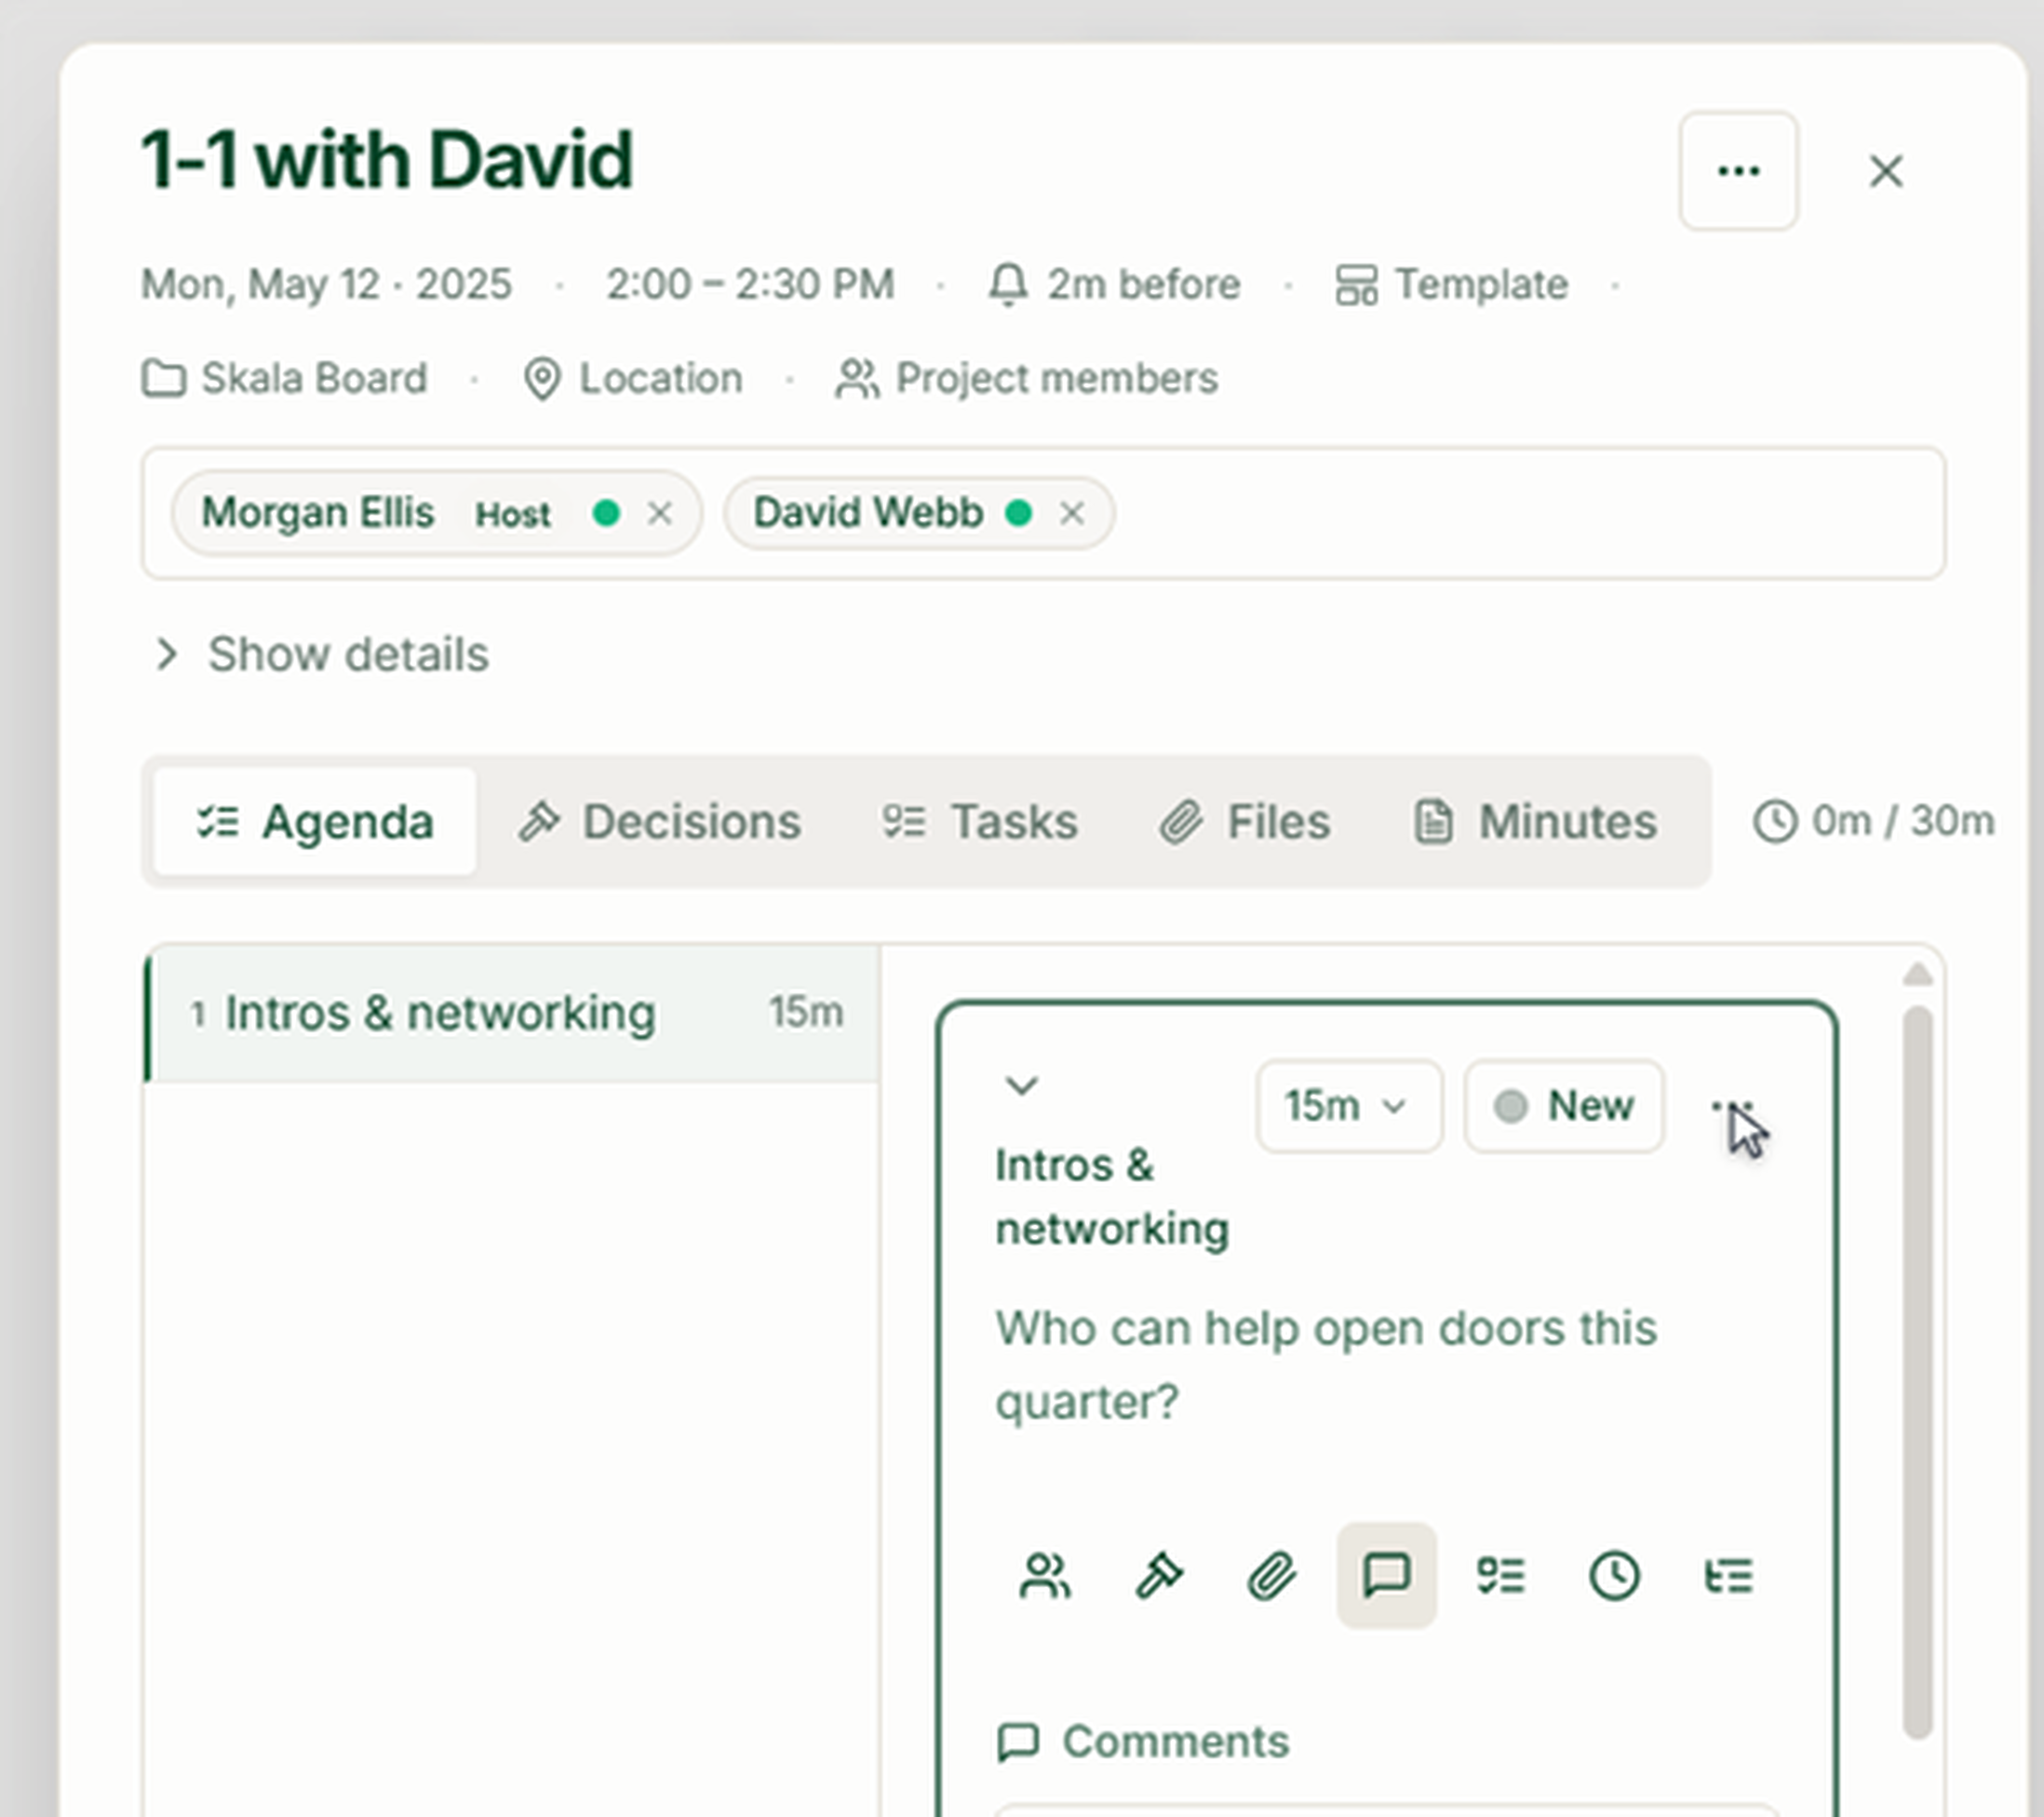Click the Morgan Ellis attendee chip

pos(436,513)
